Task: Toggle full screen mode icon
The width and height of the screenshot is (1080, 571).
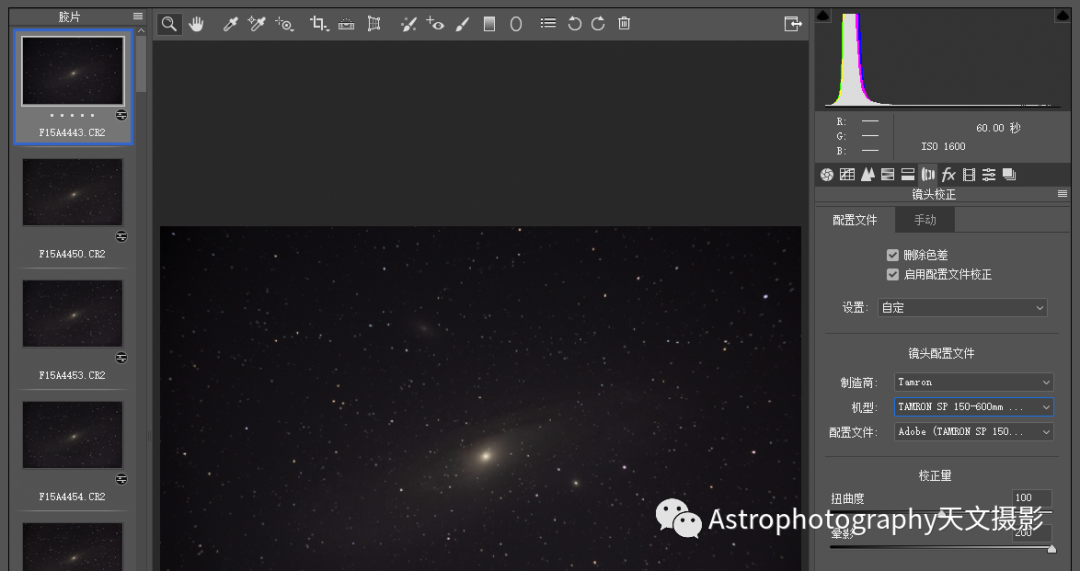Action: pos(793,24)
